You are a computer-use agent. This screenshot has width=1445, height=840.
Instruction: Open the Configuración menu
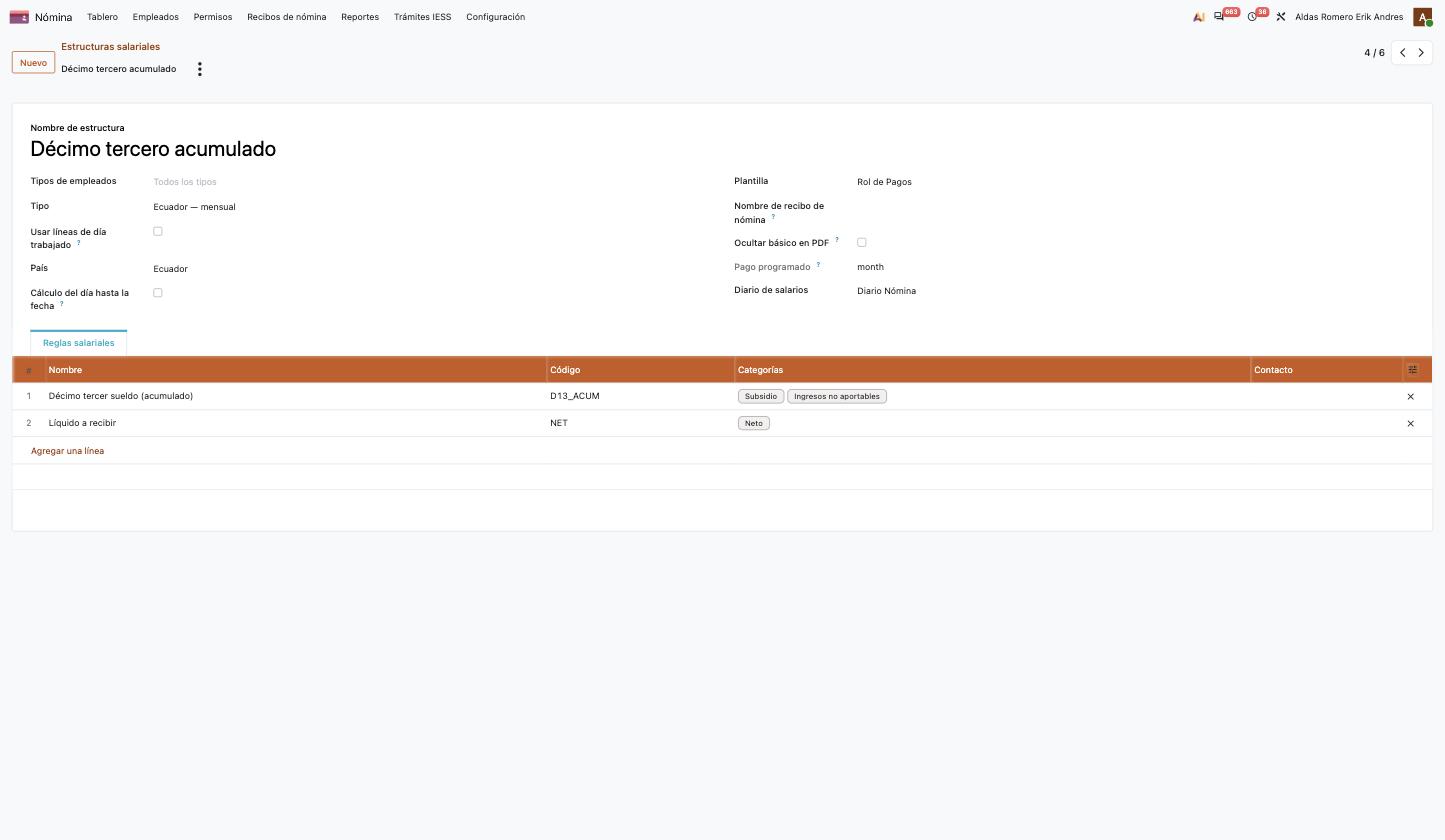pos(496,17)
